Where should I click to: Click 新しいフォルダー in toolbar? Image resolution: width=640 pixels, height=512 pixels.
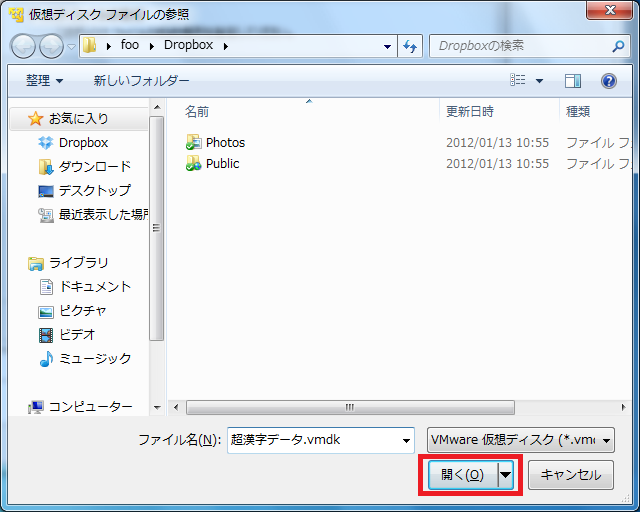click(141, 81)
